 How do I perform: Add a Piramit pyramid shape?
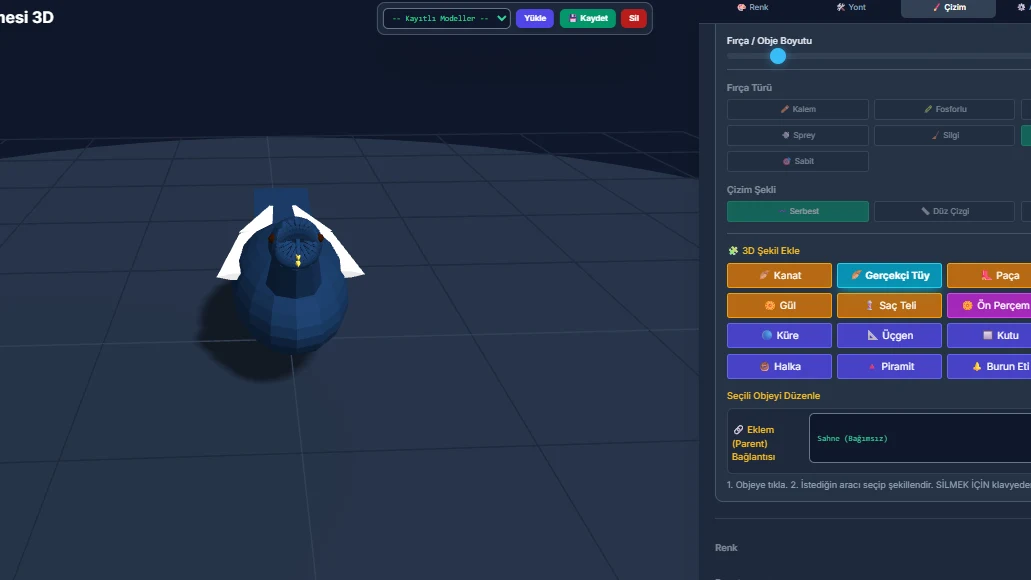click(x=889, y=366)
